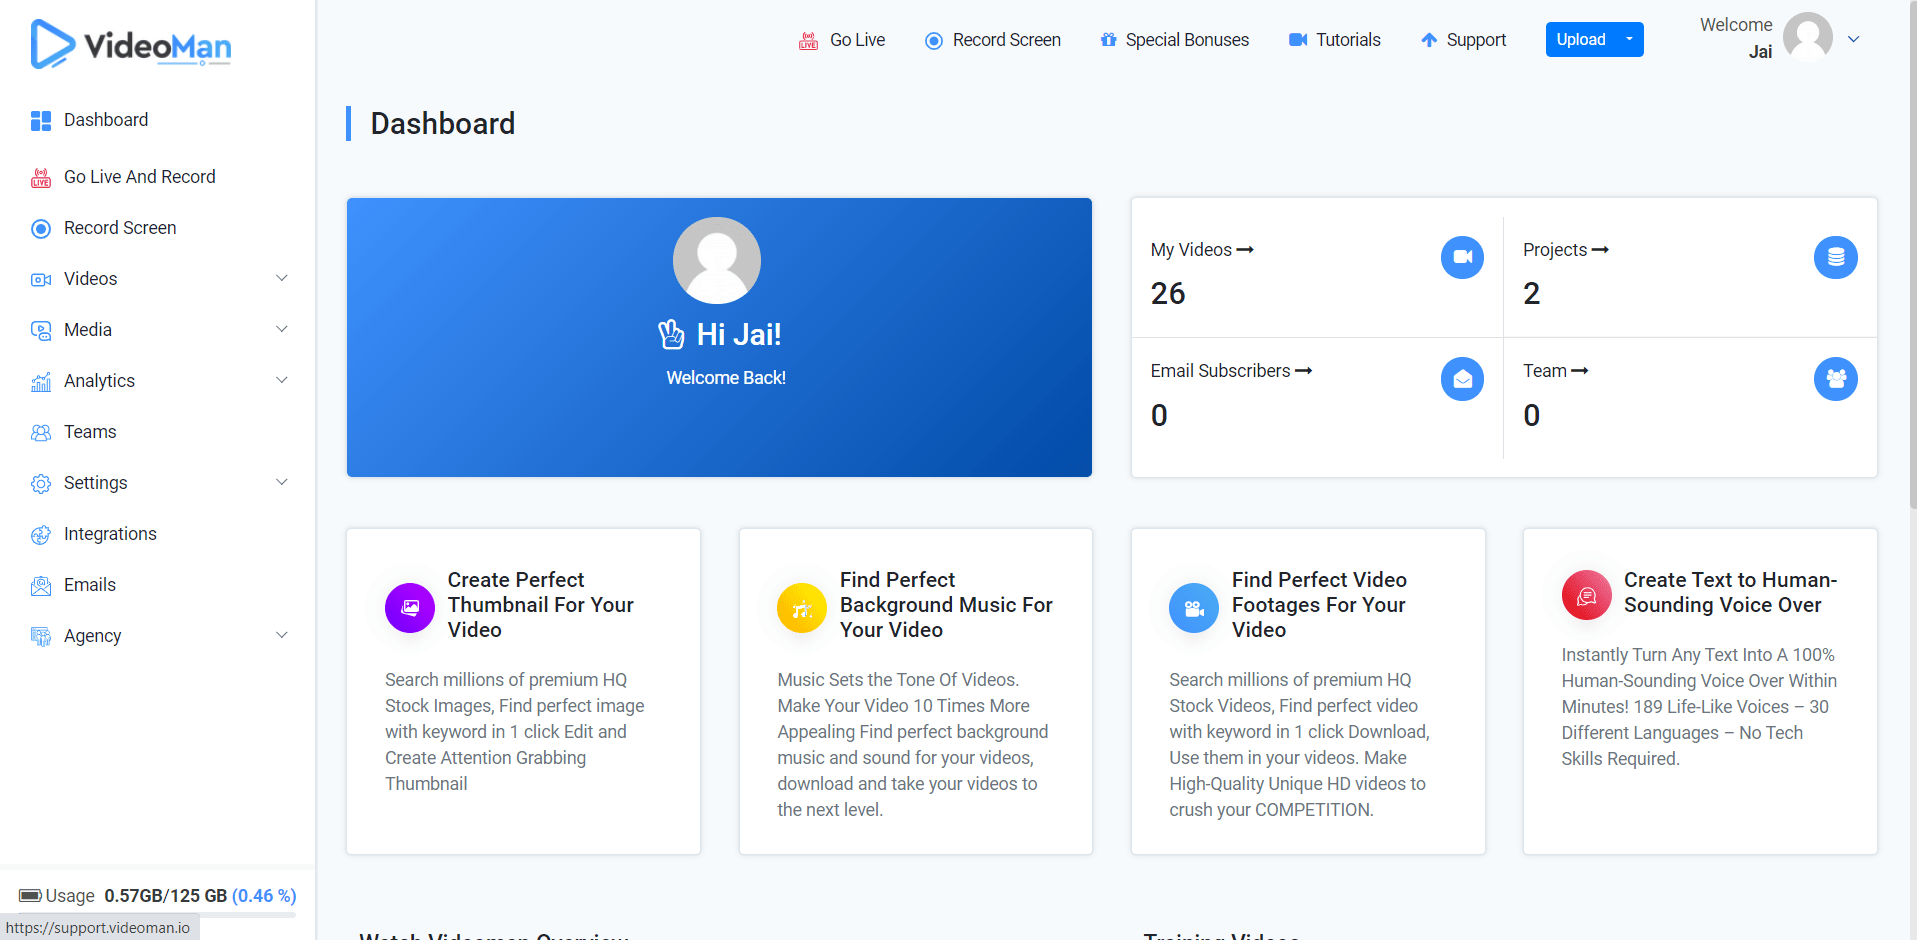The image size is (1917, 940).
Task: Click the Tutorials video camera icon
Action: [x=1298, y=40]
